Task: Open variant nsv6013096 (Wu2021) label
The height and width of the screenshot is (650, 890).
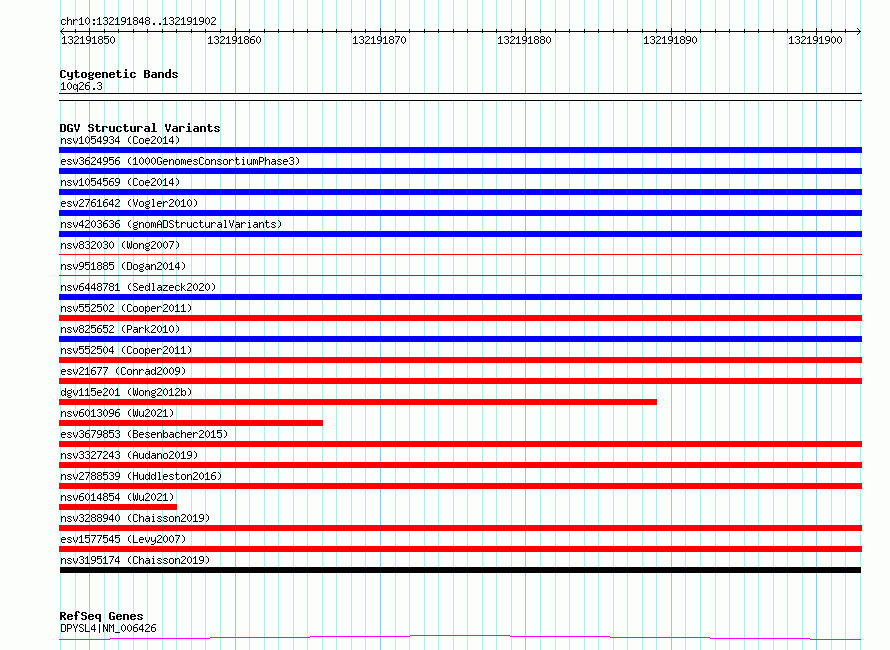Action: click(x=117, y=413)
